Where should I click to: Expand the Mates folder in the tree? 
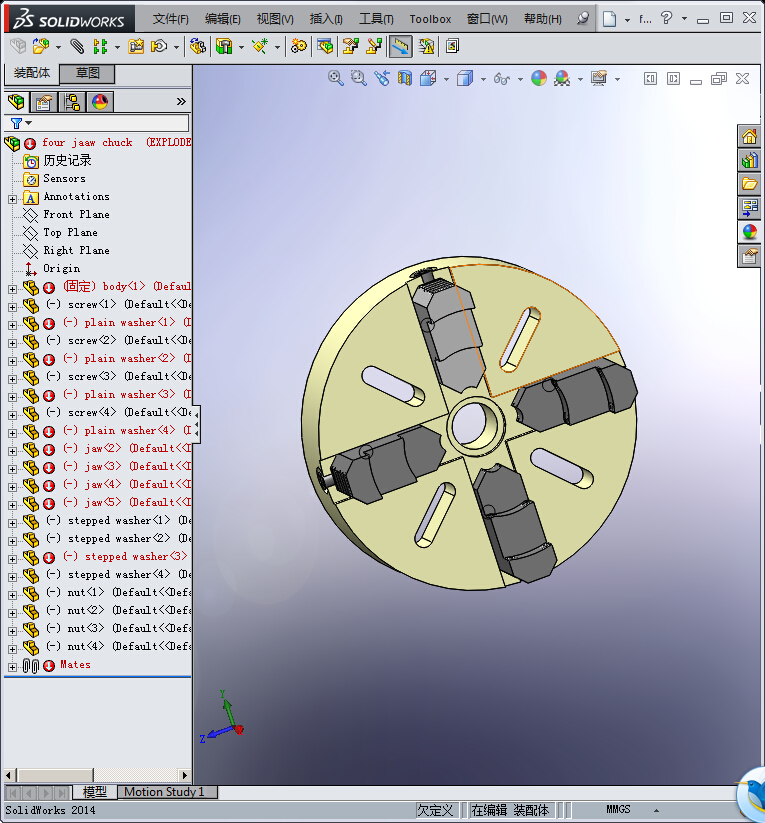tap(12, 666)
